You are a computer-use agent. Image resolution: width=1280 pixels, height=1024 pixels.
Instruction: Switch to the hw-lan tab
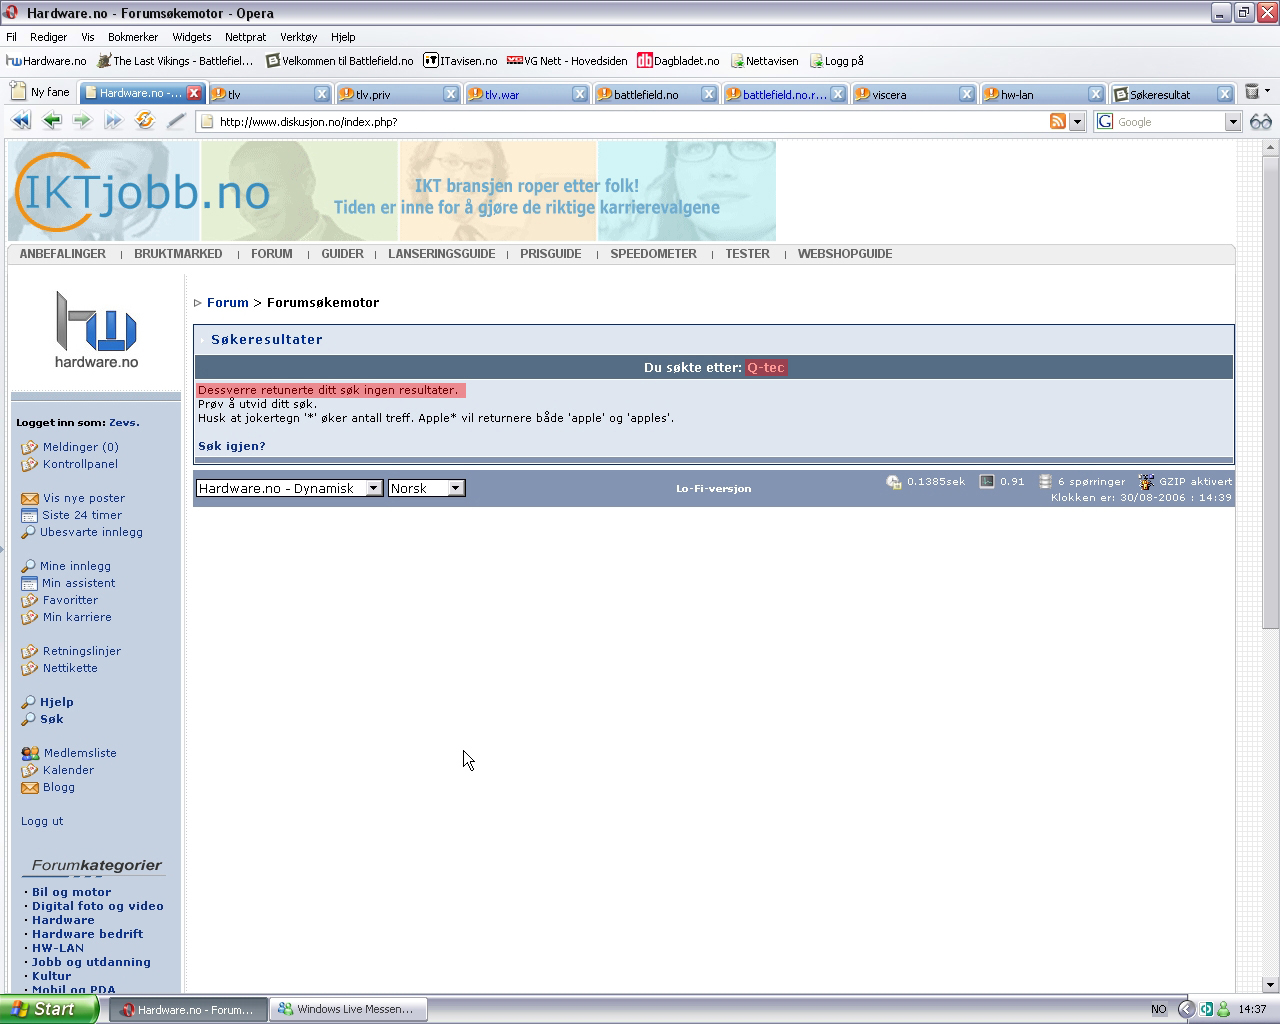click(1042, 94)
